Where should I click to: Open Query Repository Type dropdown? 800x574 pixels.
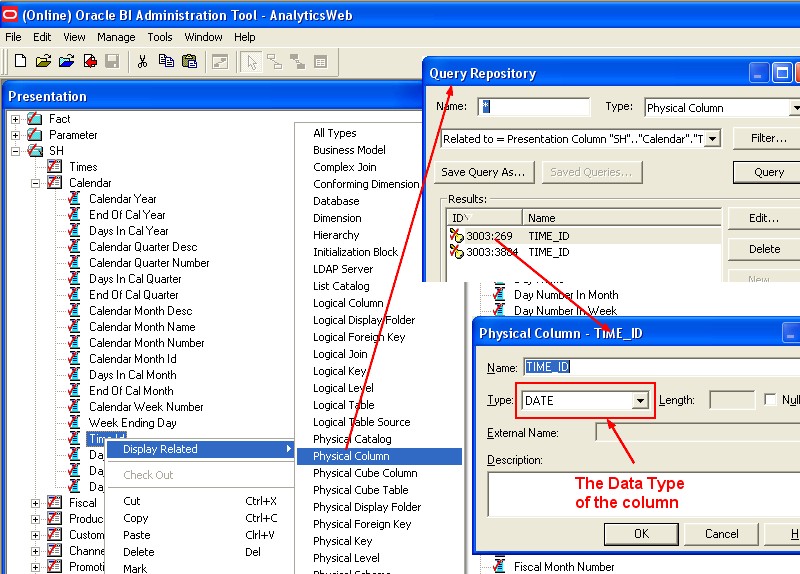(x=794, y=108)
